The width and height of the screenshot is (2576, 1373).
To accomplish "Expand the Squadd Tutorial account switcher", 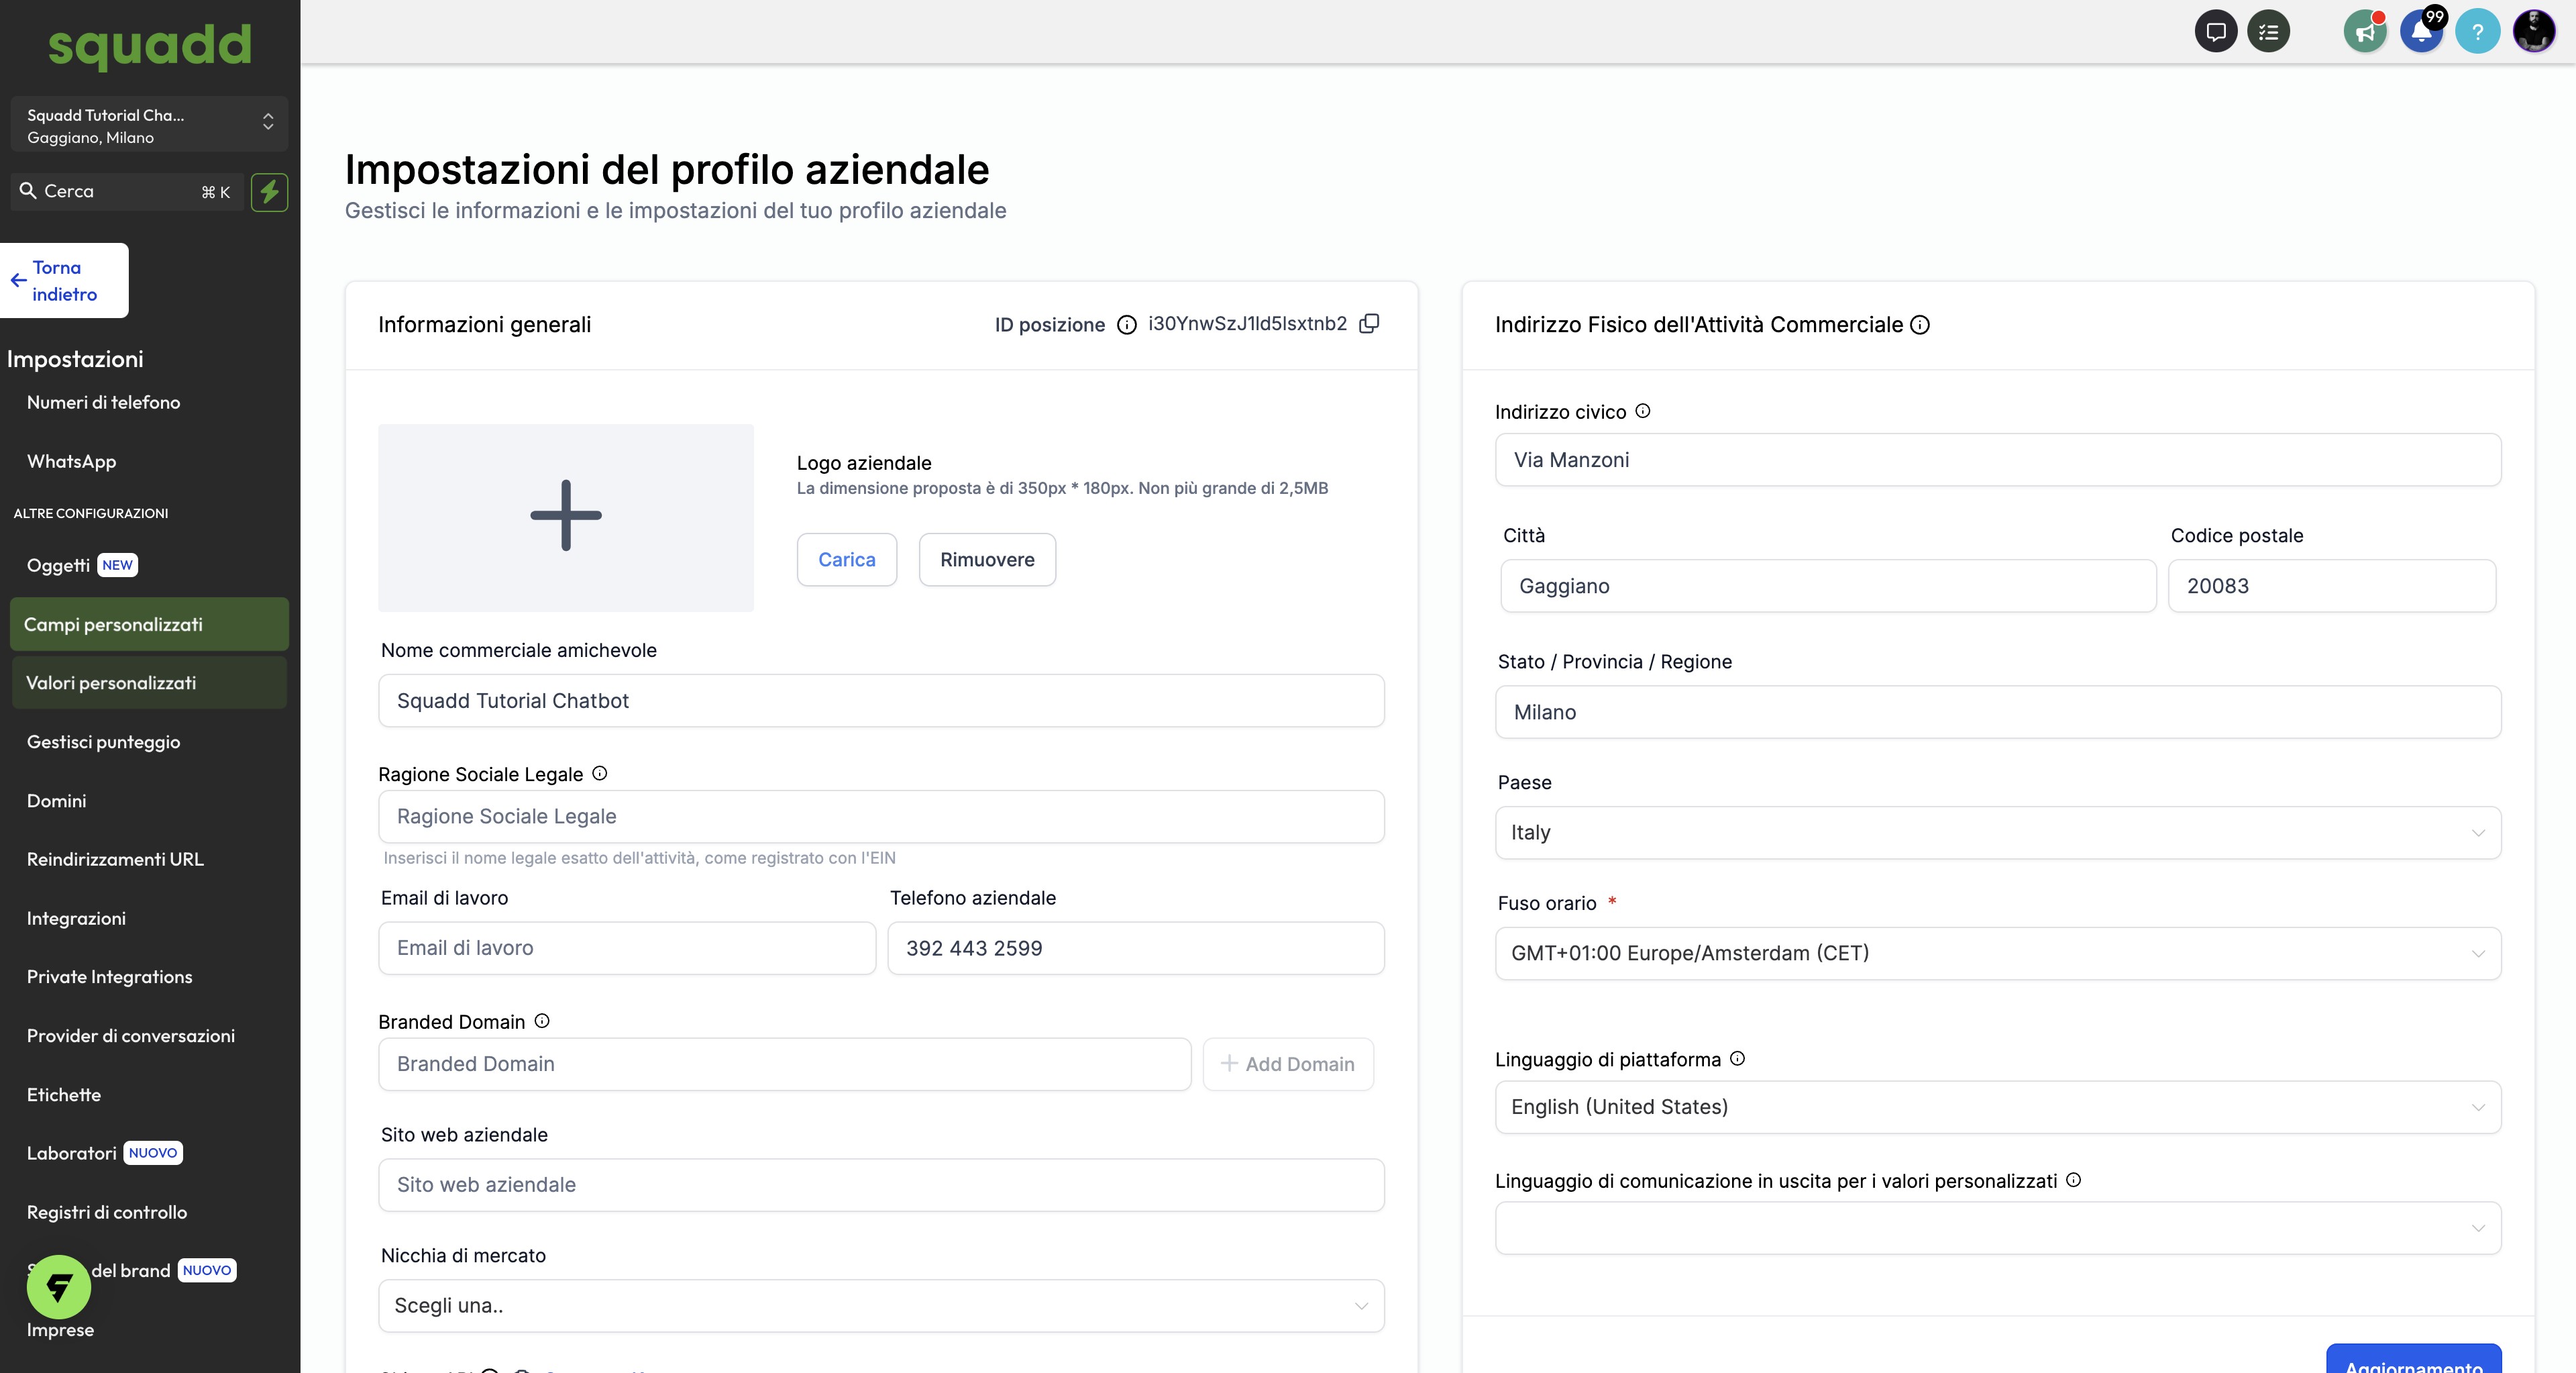I will [148, 125].
